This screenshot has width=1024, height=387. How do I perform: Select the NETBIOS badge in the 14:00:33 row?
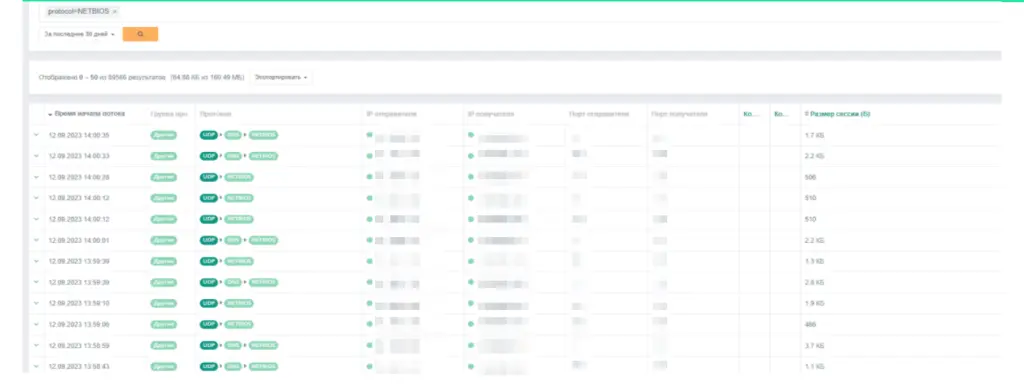pyautogui.click(x=263, y=156)
